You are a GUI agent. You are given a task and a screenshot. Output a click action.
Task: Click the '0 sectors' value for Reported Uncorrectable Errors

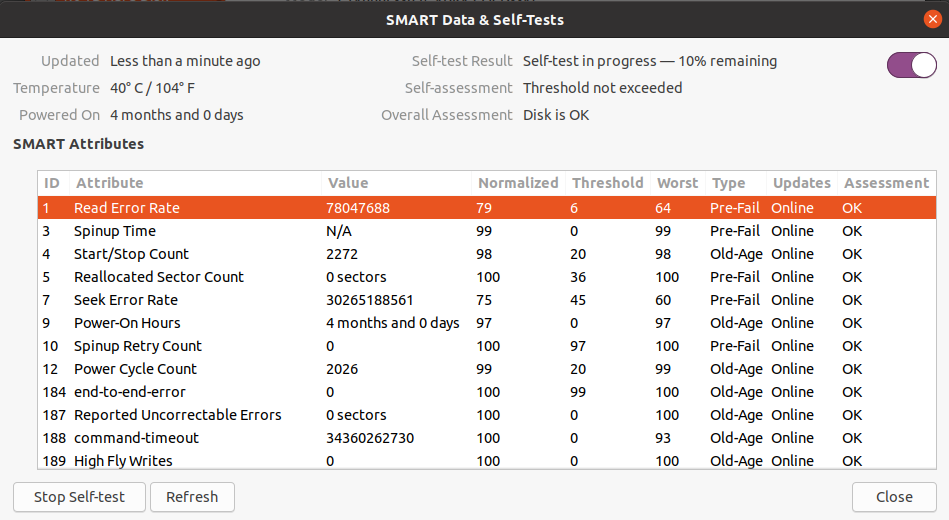pos(356,415)
